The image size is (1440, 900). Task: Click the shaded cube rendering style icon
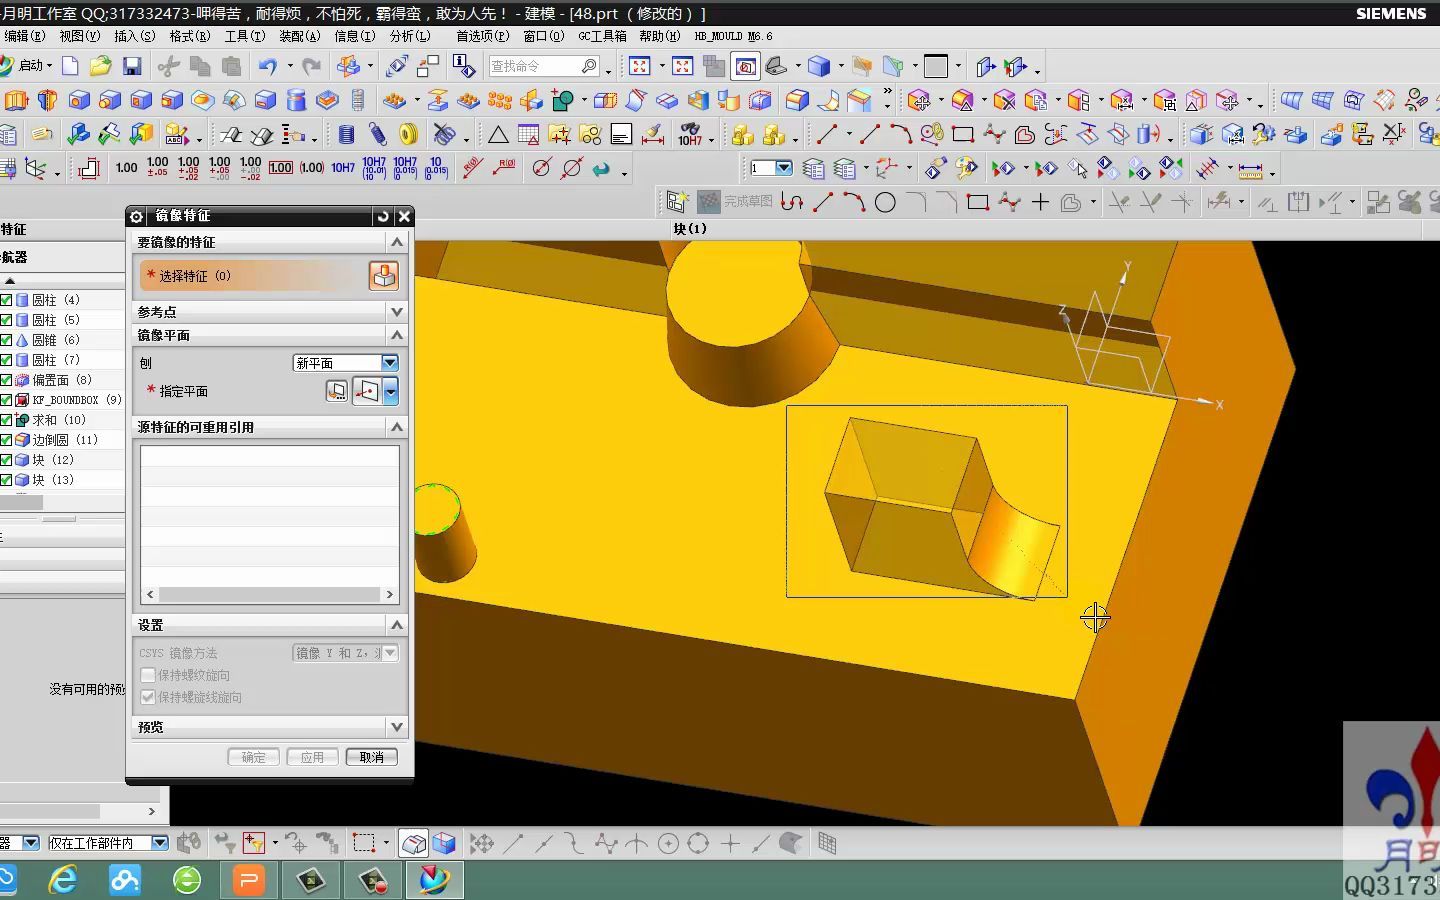(x=819, y=66)
